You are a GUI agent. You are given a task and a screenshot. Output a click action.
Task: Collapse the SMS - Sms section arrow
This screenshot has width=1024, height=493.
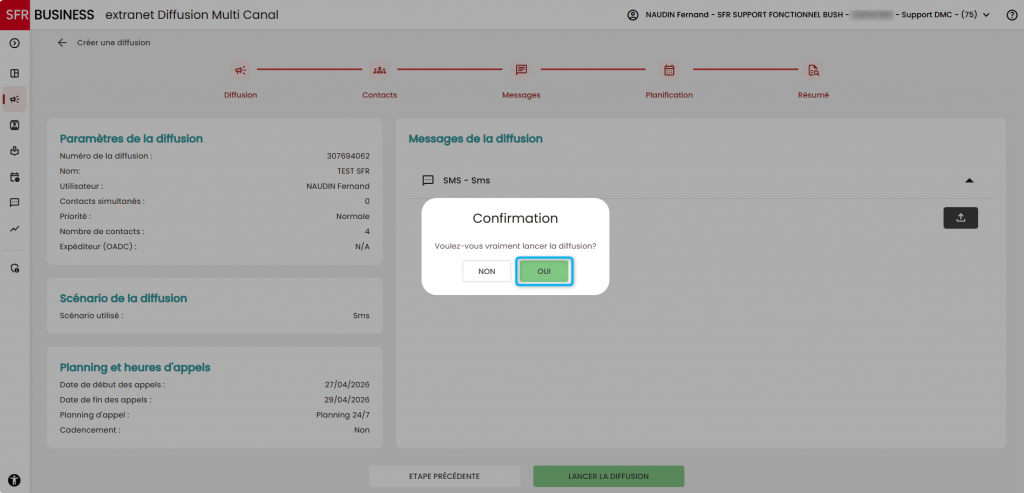969,180
